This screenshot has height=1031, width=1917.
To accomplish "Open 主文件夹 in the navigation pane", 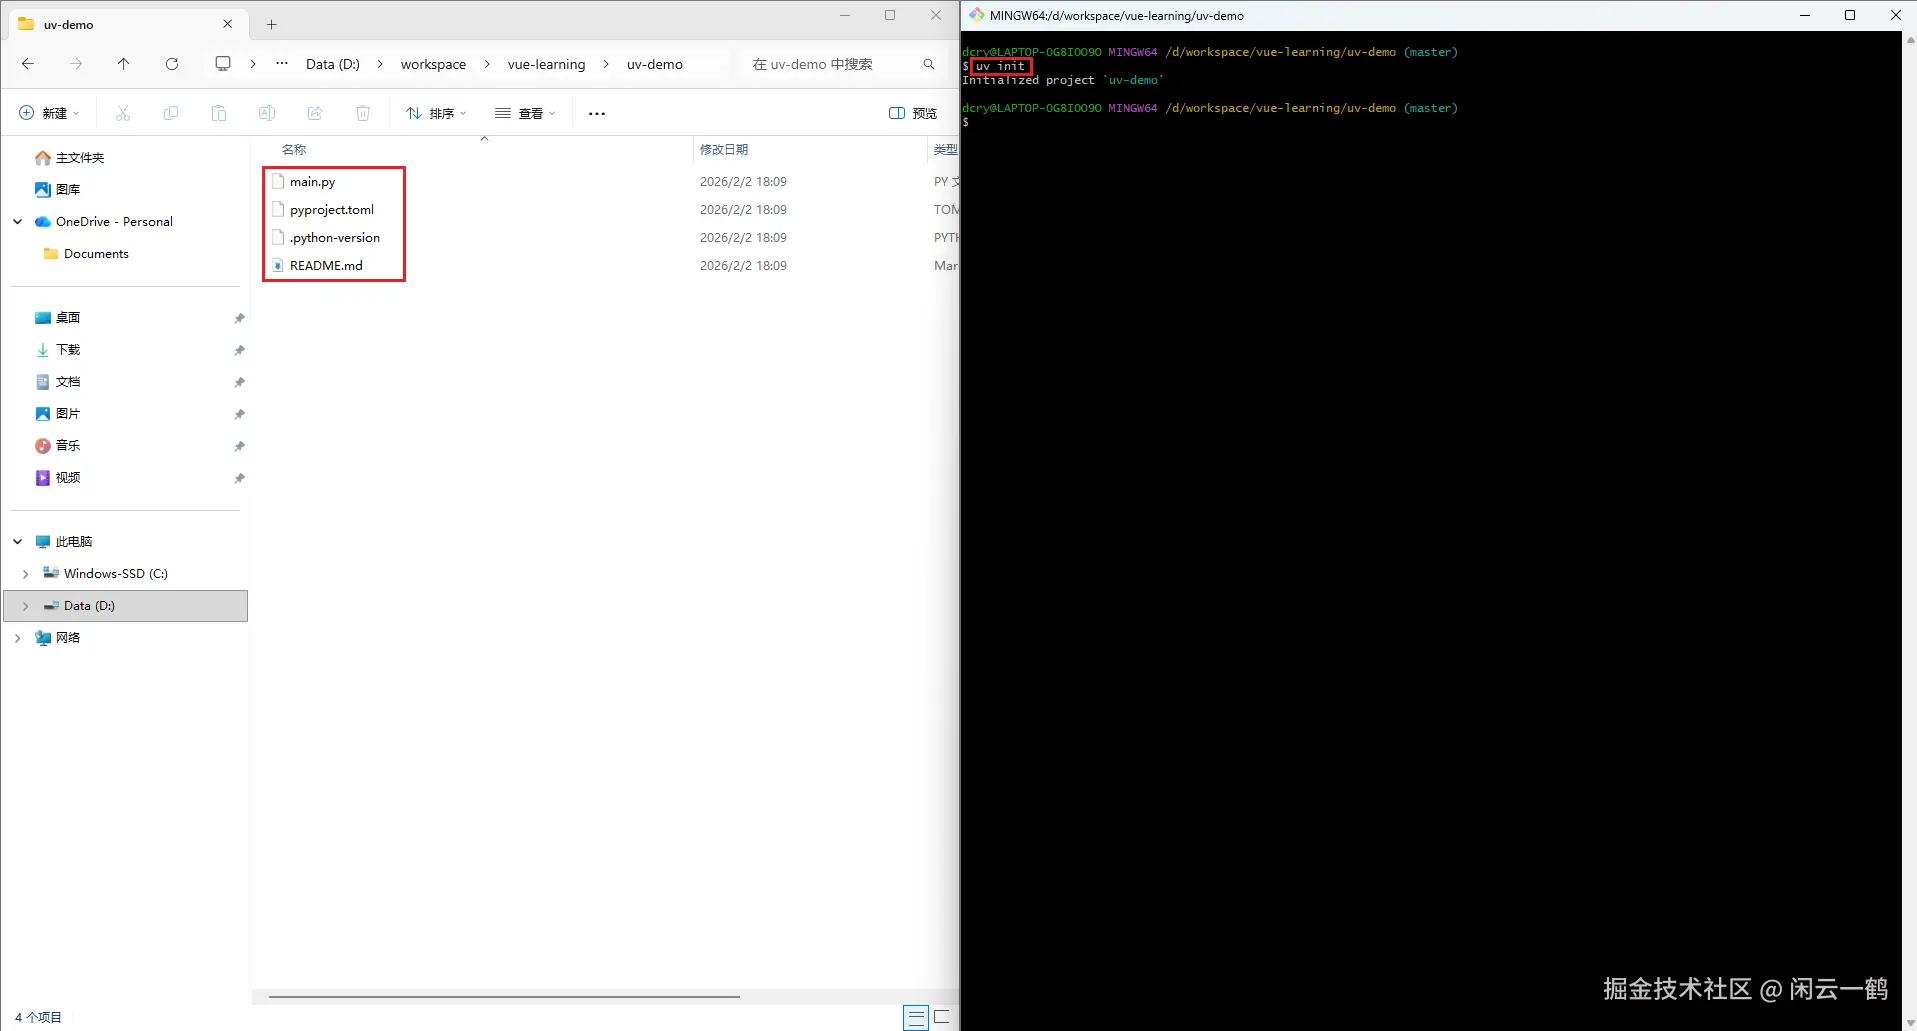I will pos(69,158).
